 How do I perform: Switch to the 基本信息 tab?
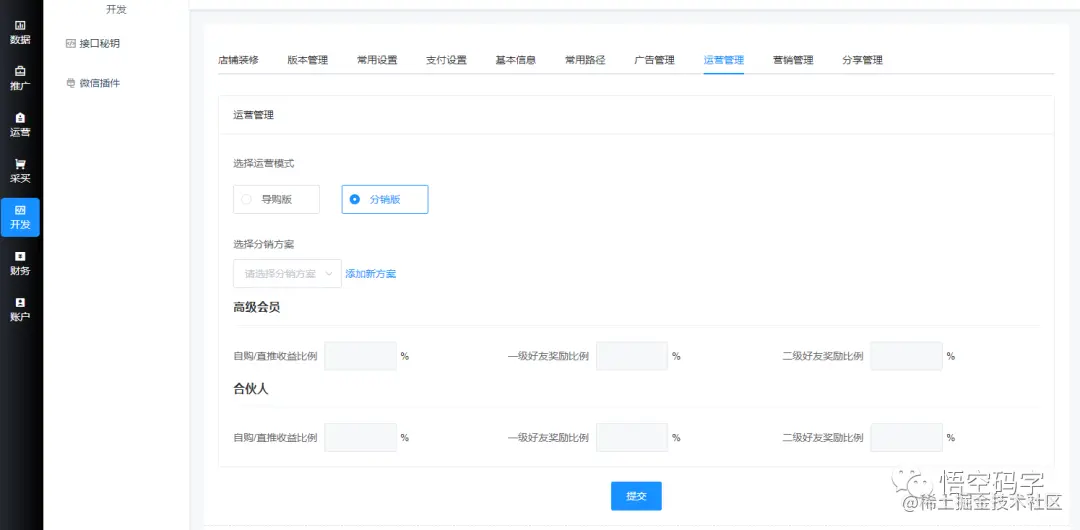tap(516, 60)
